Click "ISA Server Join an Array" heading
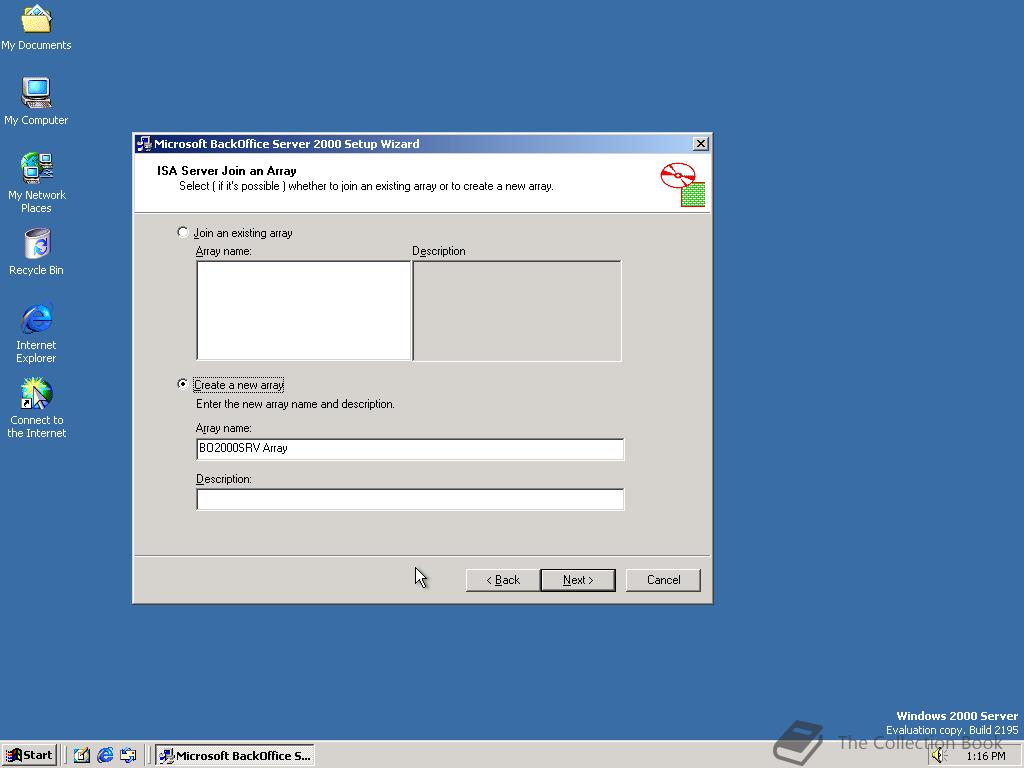The image size is (1024, 768). pyautogui.click(x=227, y=171)
